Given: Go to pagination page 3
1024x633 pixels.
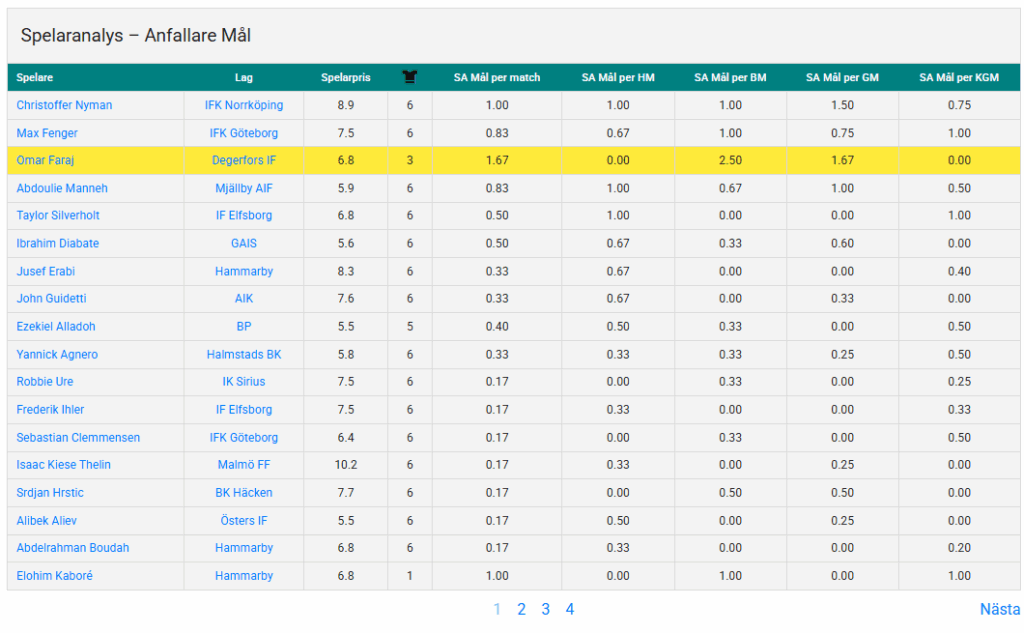Looking at the screenshot, I should tap(545, 609).
